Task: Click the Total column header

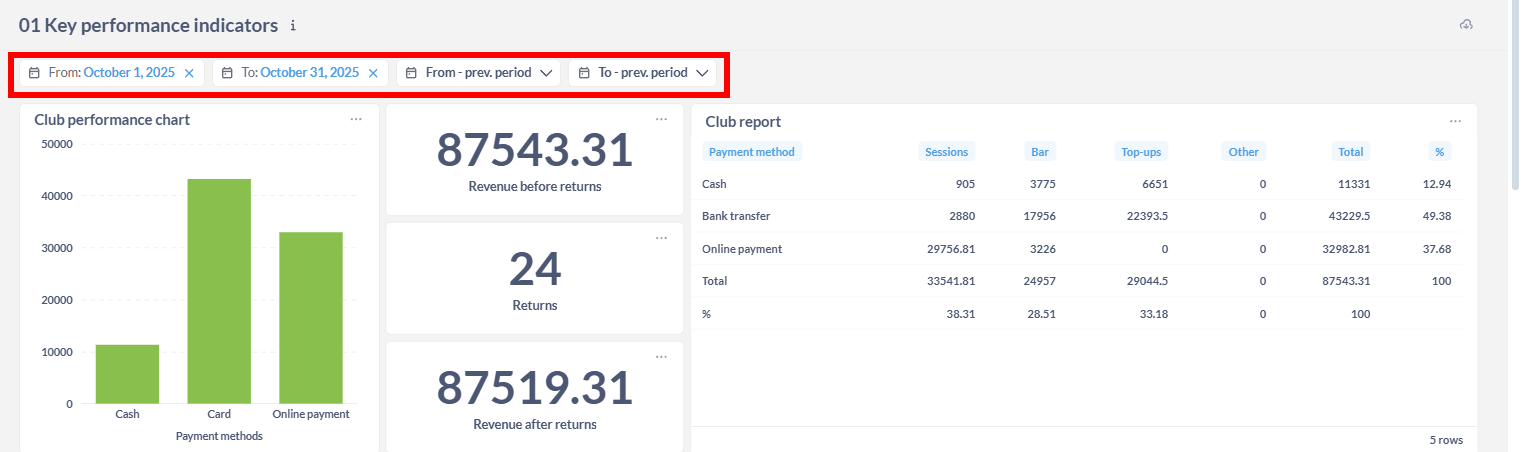Action: click(1350, 152)
